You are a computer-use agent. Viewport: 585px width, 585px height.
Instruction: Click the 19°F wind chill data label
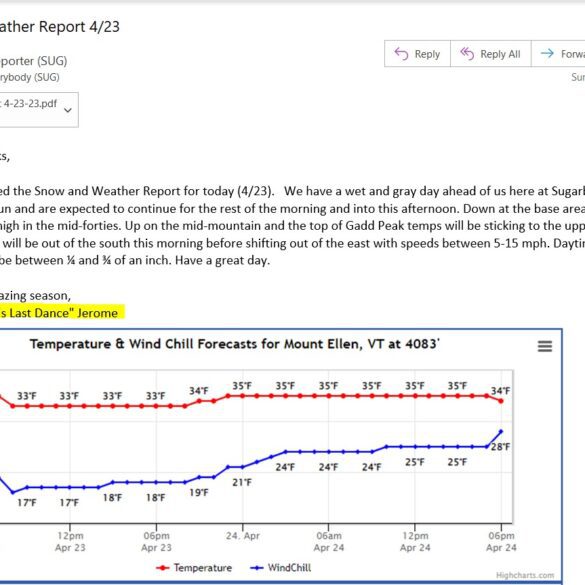point(199,492)
